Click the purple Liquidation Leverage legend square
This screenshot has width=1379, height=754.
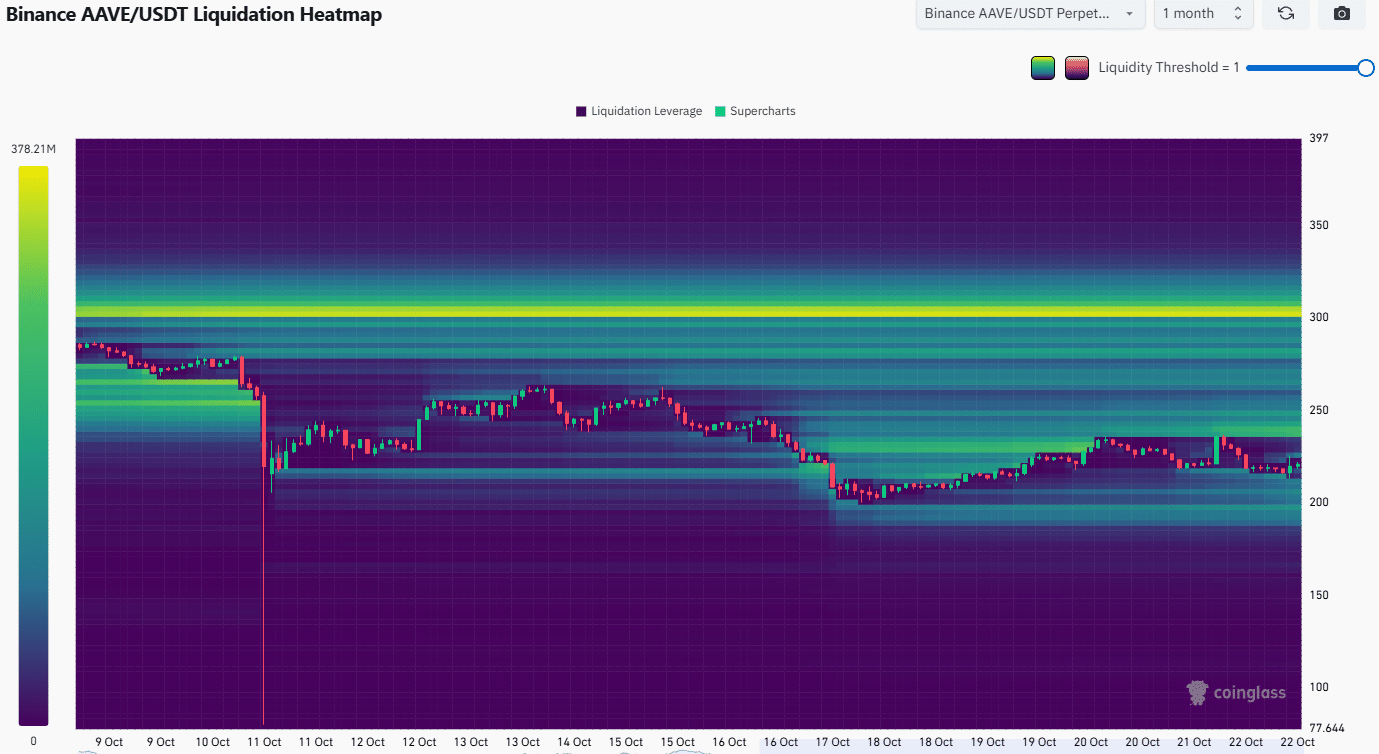point(581,111)
